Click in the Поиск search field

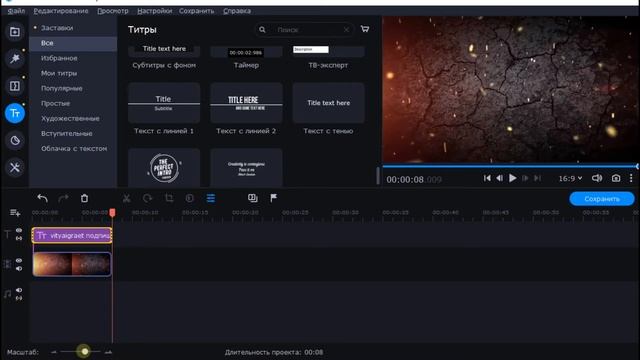(x=304, y=30)
